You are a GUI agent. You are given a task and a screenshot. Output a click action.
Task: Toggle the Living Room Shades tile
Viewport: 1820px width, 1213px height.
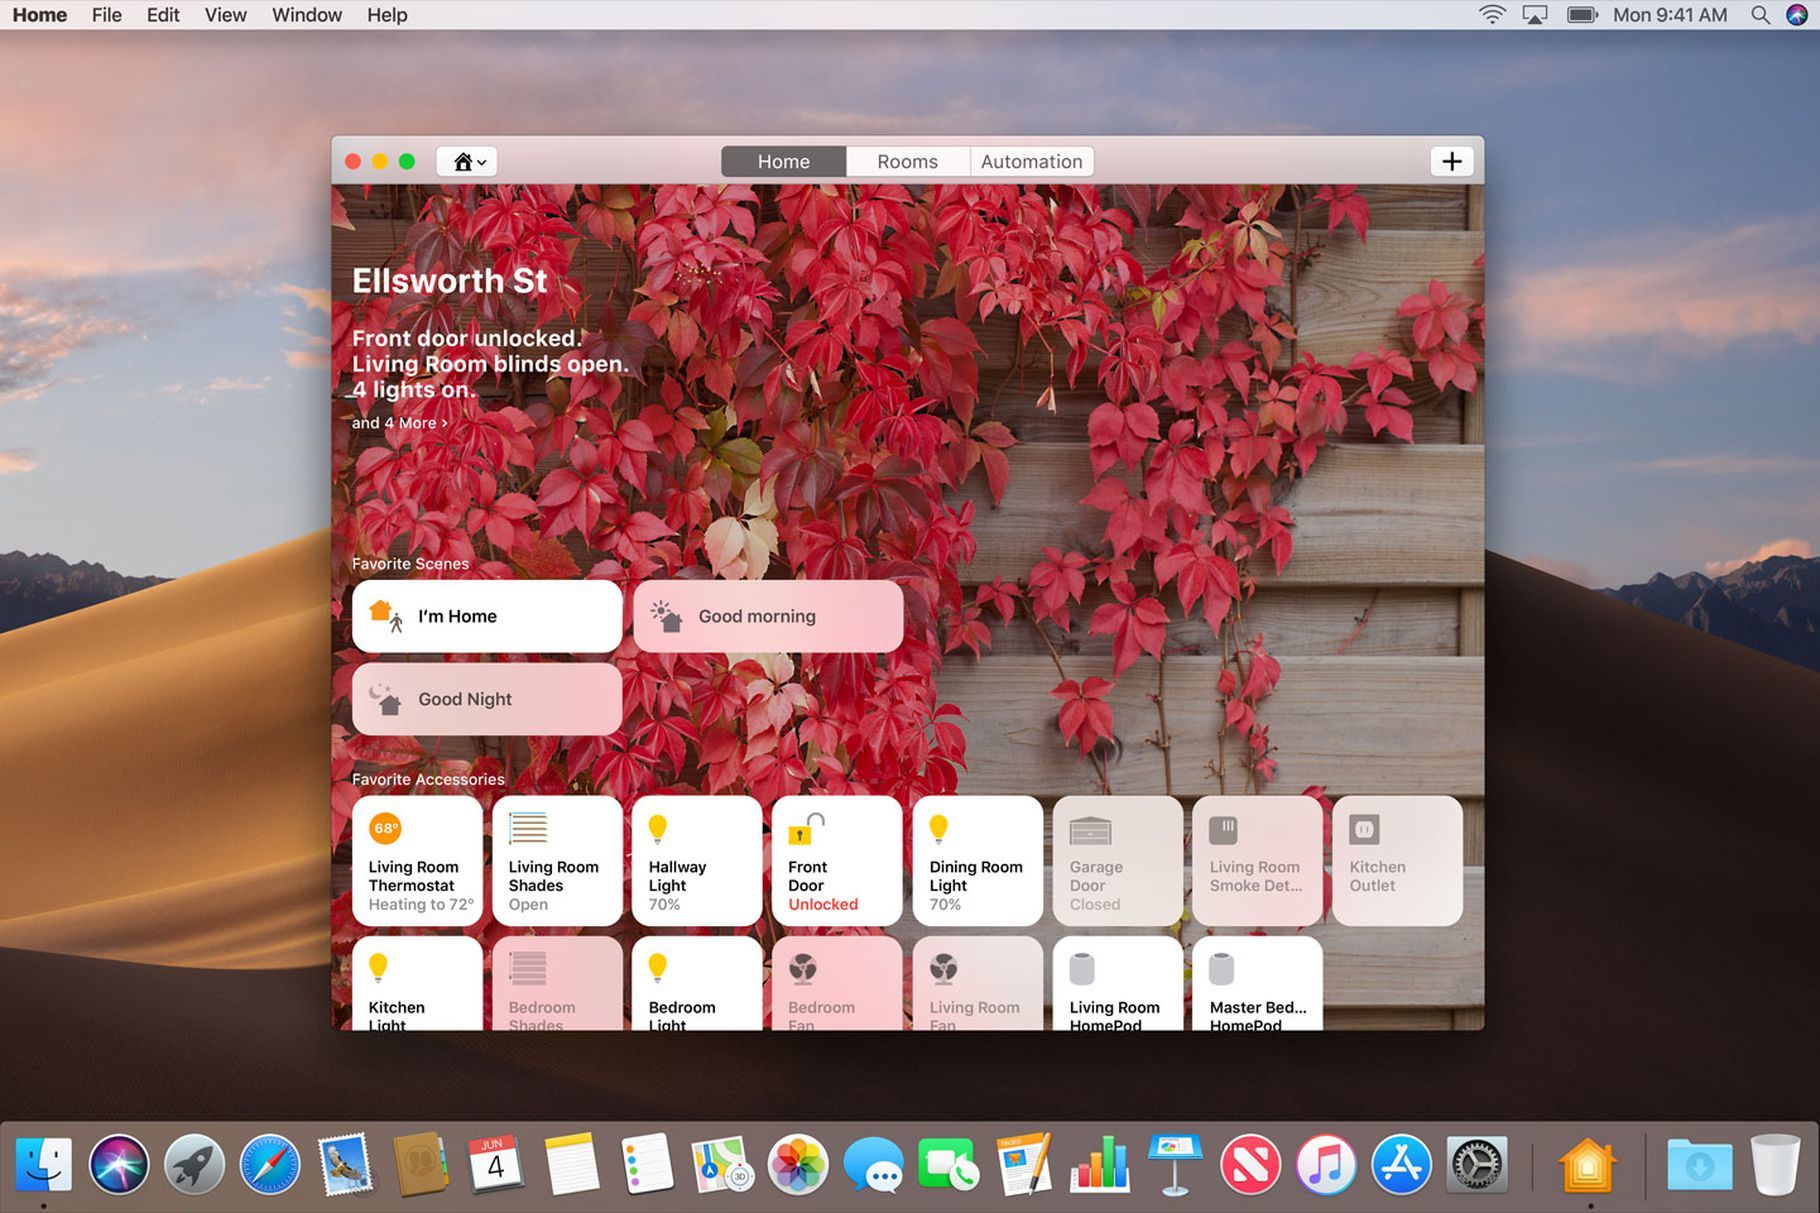coord(557,861)
